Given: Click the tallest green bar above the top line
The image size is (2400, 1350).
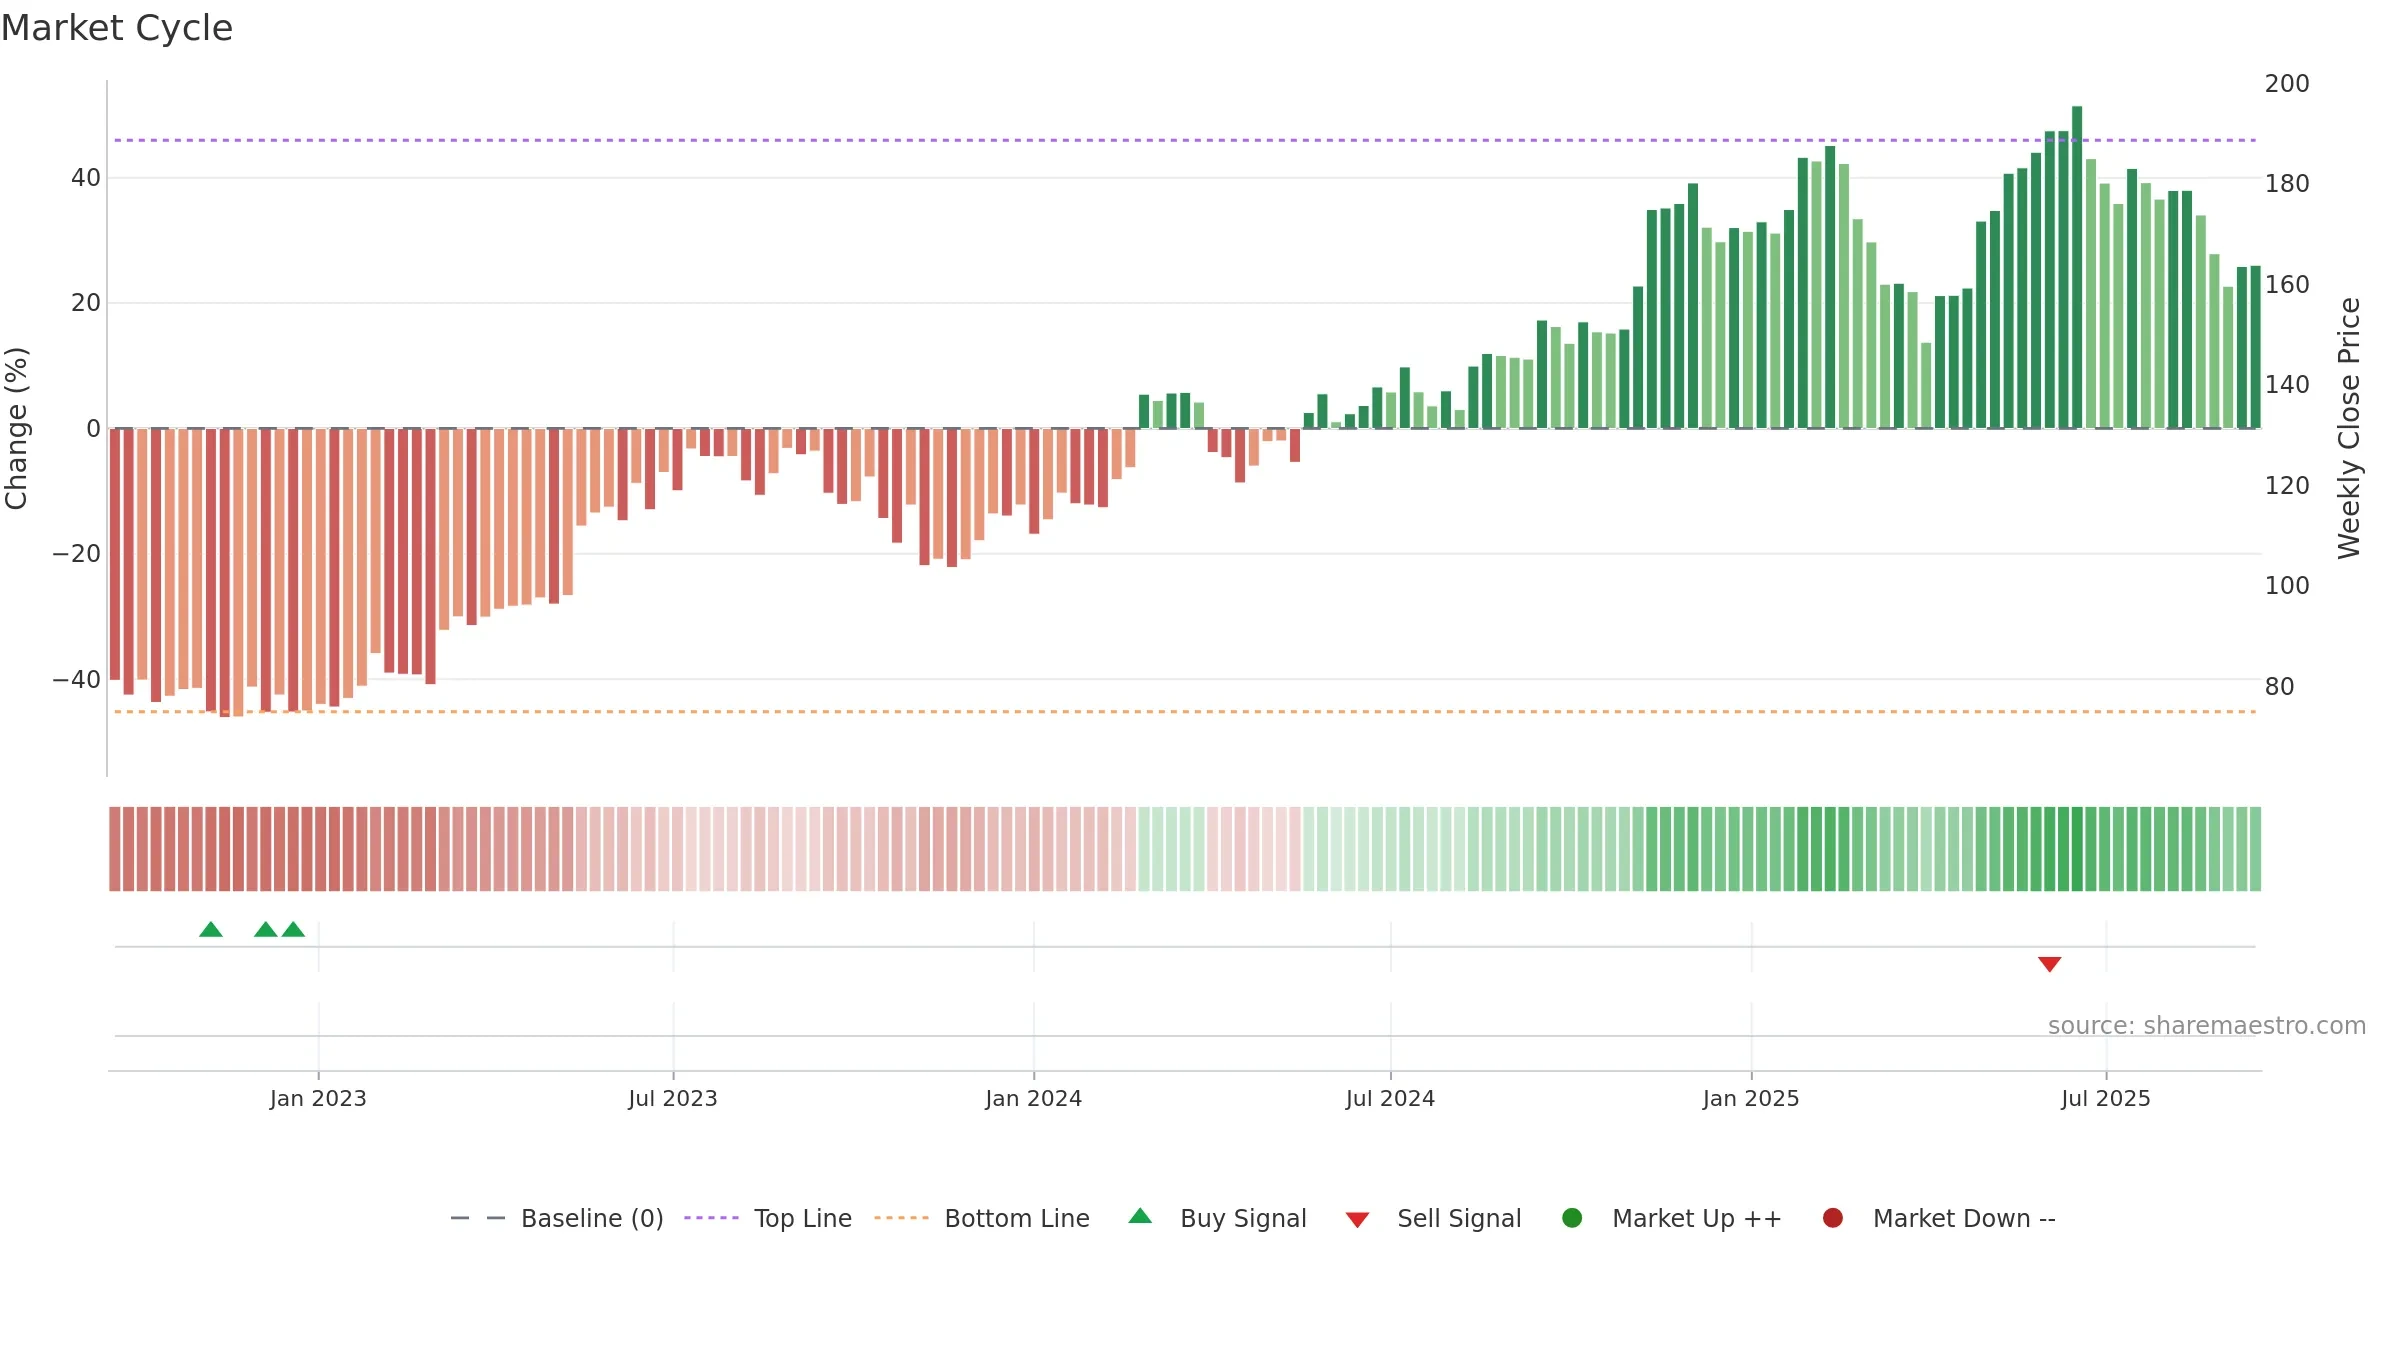Looking at the screenshot, I should coord(2077,267).
